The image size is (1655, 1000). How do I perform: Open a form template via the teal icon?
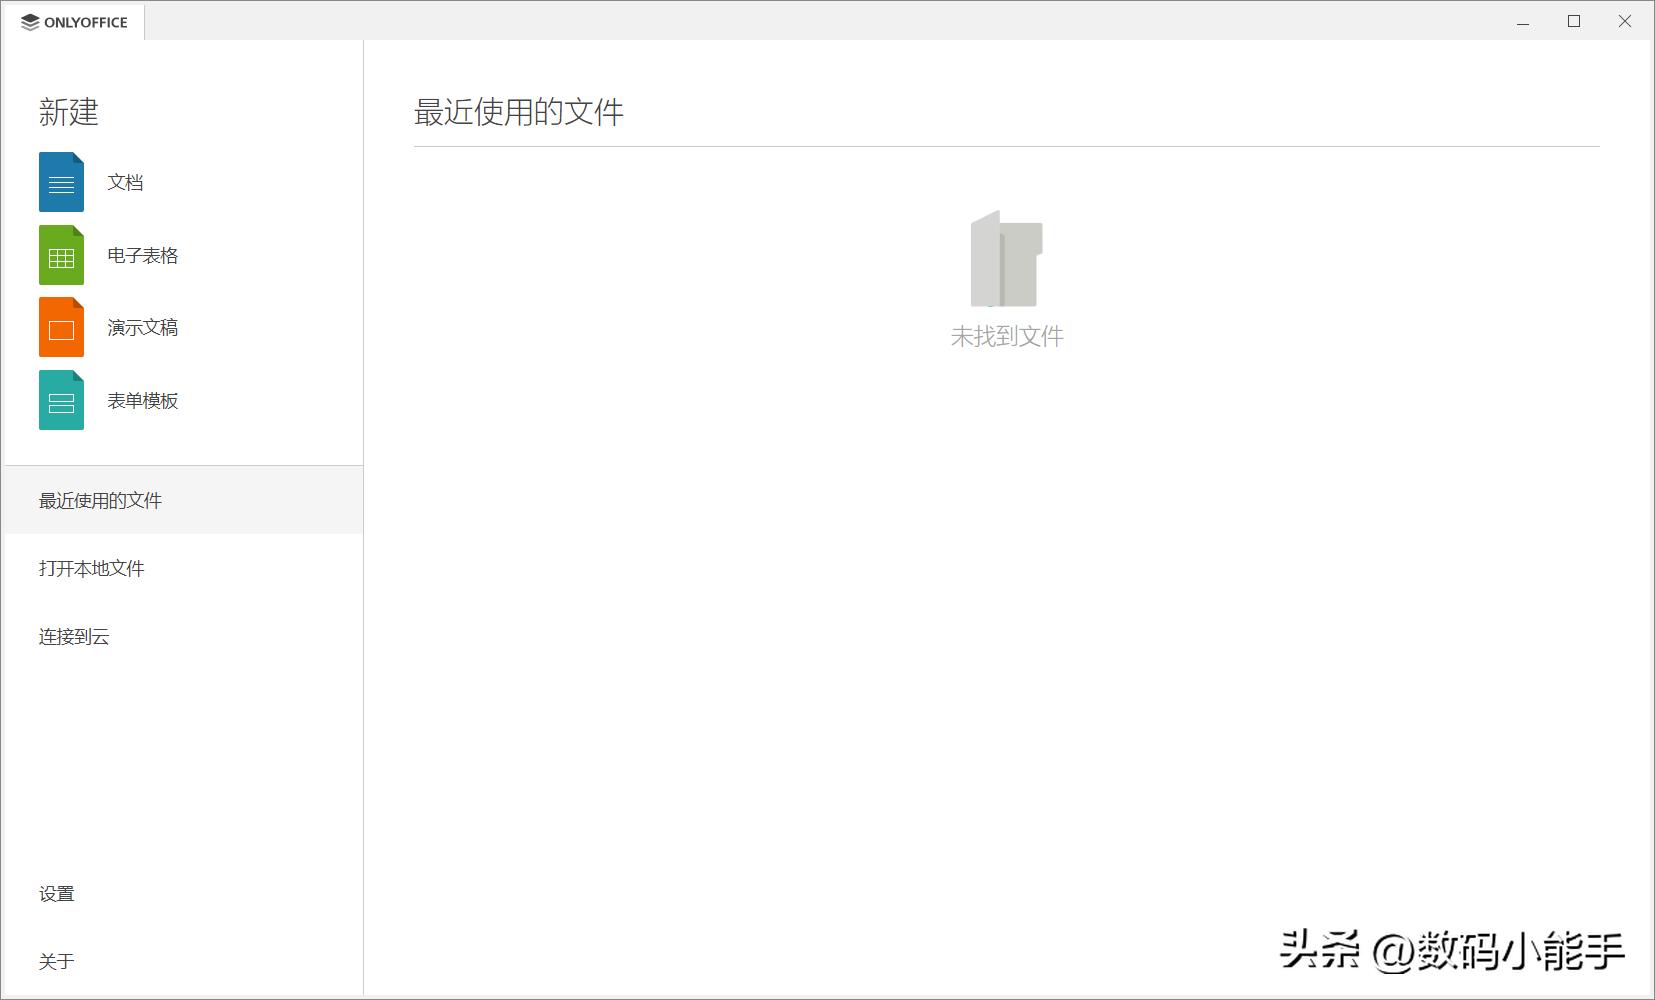click(60, 399)
